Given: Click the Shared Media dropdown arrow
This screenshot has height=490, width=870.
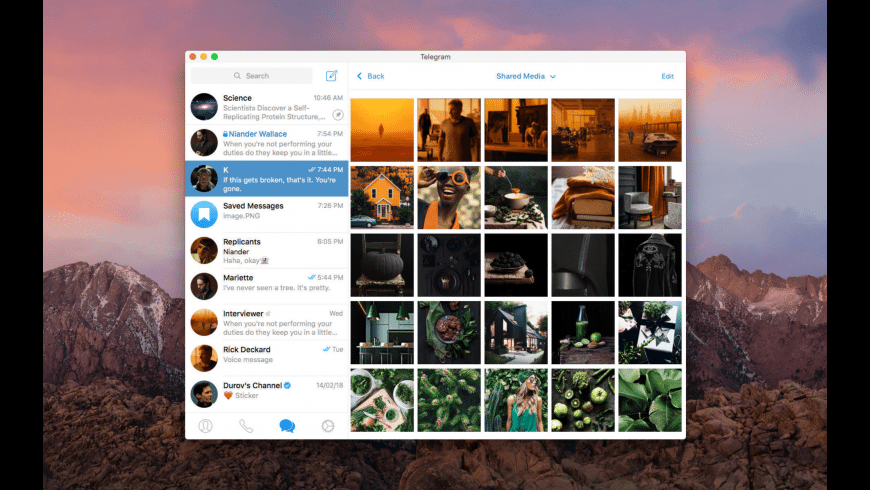Looking at the screenshot, I should coord(553,77).
